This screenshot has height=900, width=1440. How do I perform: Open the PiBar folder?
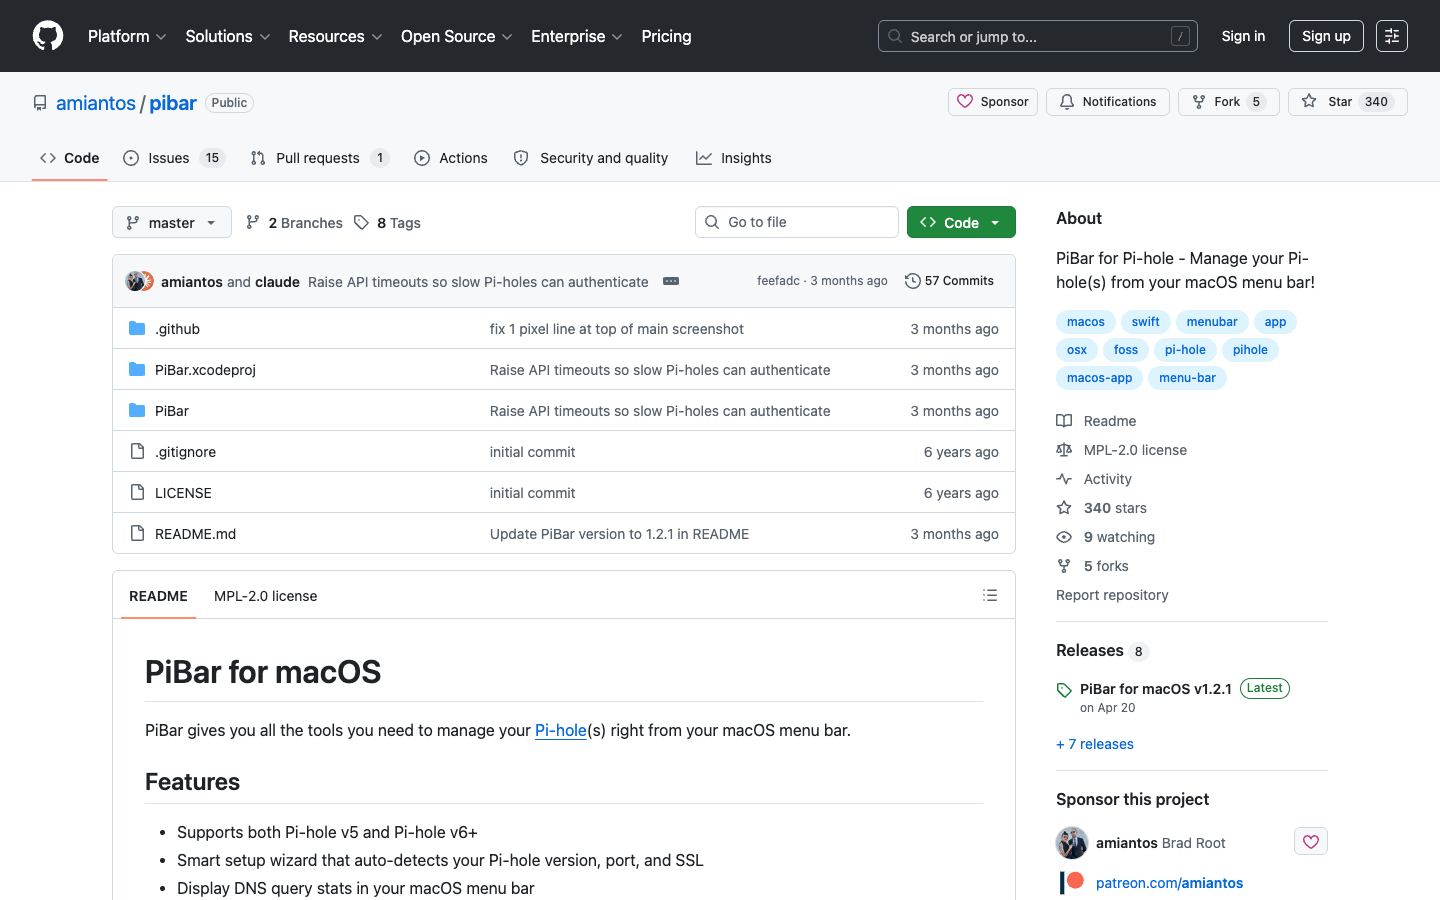pos(172,411)
